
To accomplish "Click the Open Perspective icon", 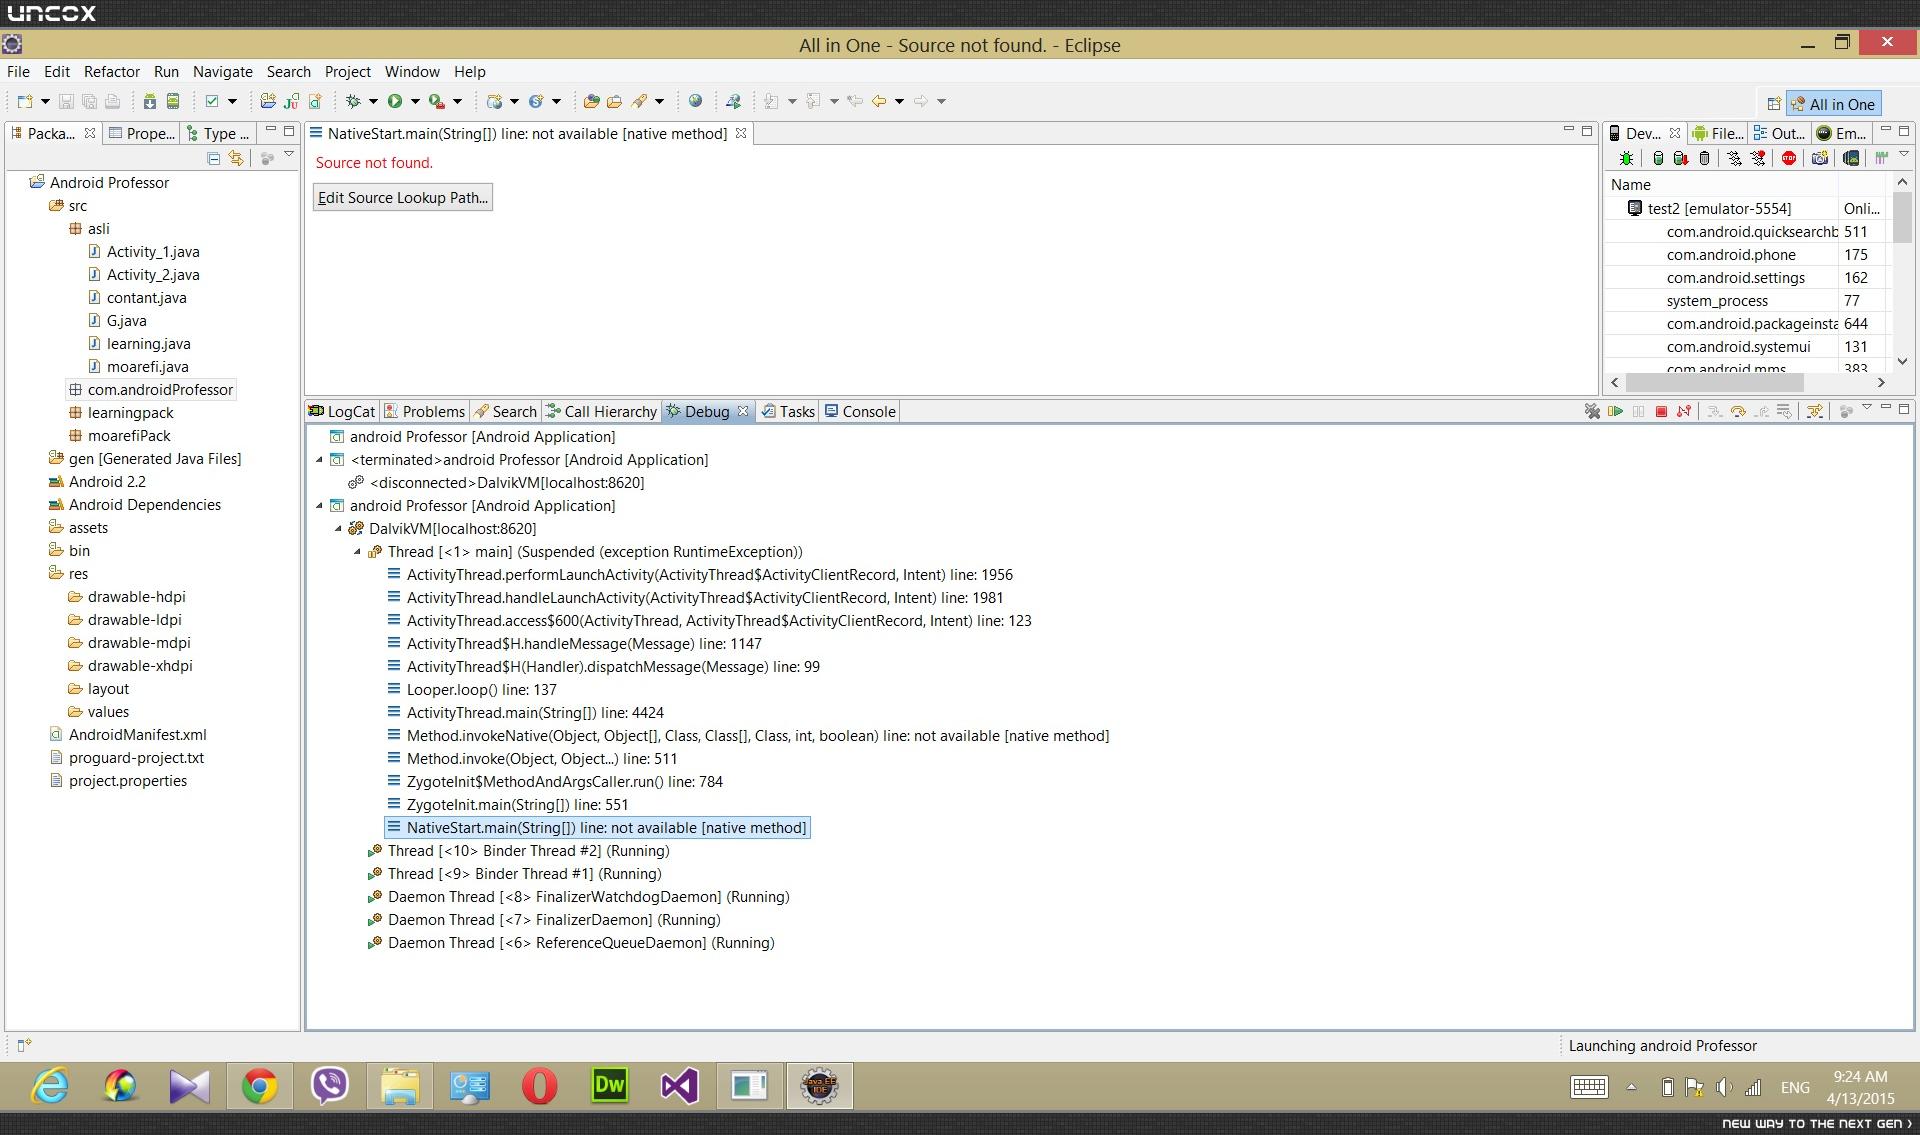I will pyautogui.click(x=1773, y=104).
